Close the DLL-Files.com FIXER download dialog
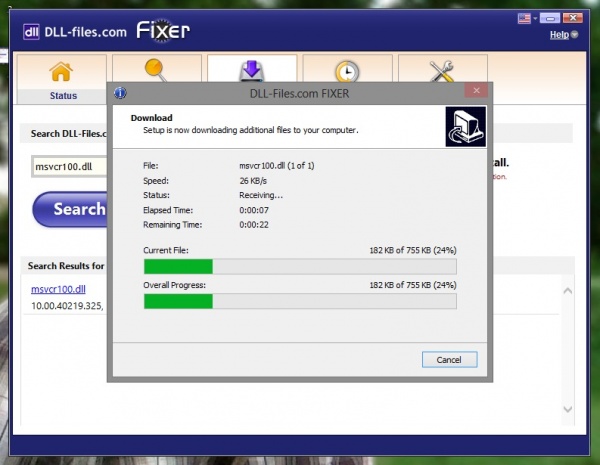600x465 pixels. pyautogui.click(x=476, y=90)
